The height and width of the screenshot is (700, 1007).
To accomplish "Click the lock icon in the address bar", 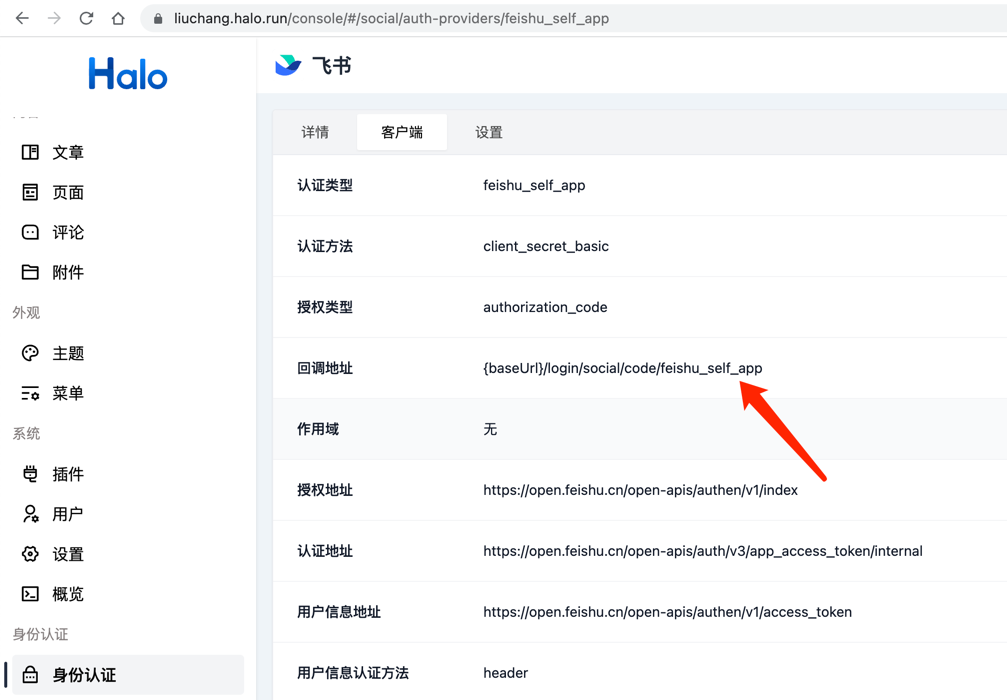I will pos(158,19).
